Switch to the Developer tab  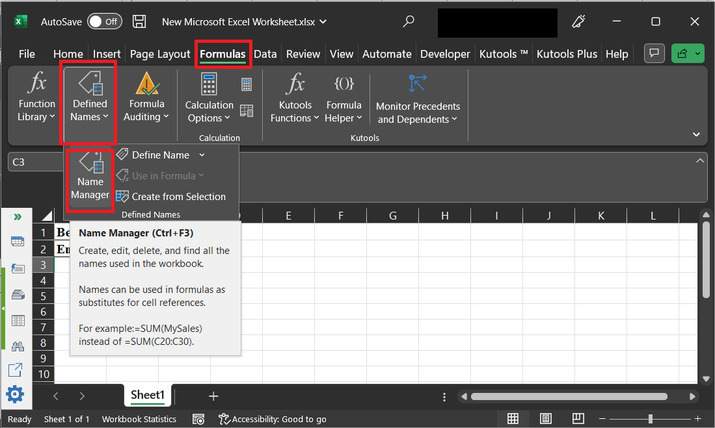pos(445,54)
